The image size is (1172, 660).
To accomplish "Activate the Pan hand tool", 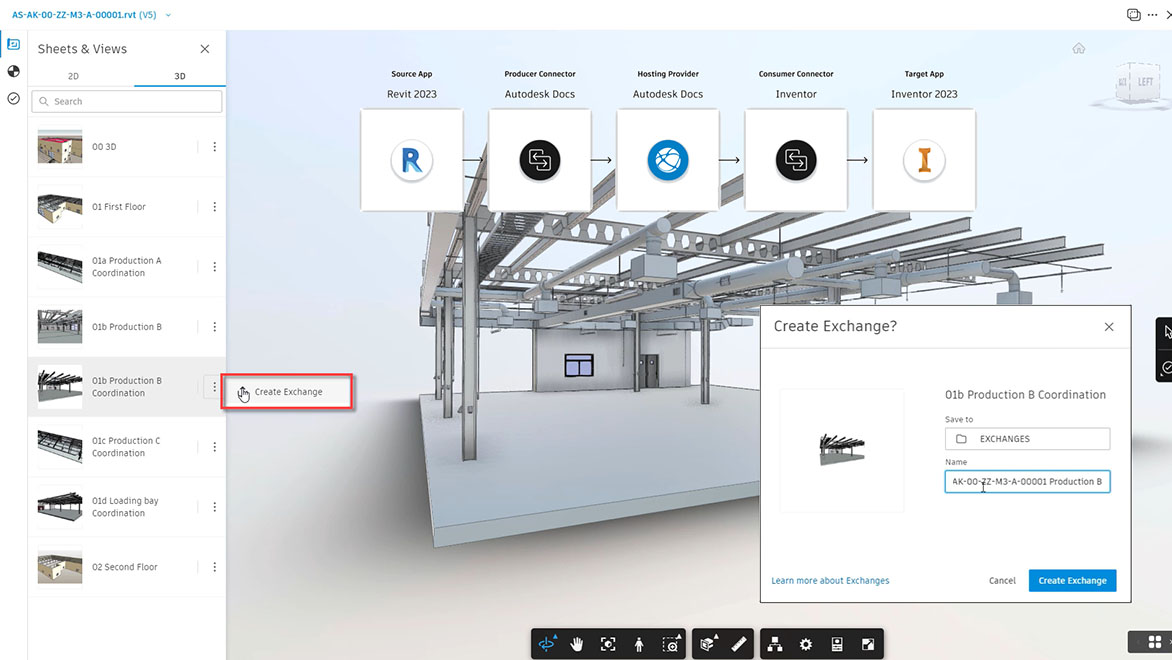I will [577, 644].
